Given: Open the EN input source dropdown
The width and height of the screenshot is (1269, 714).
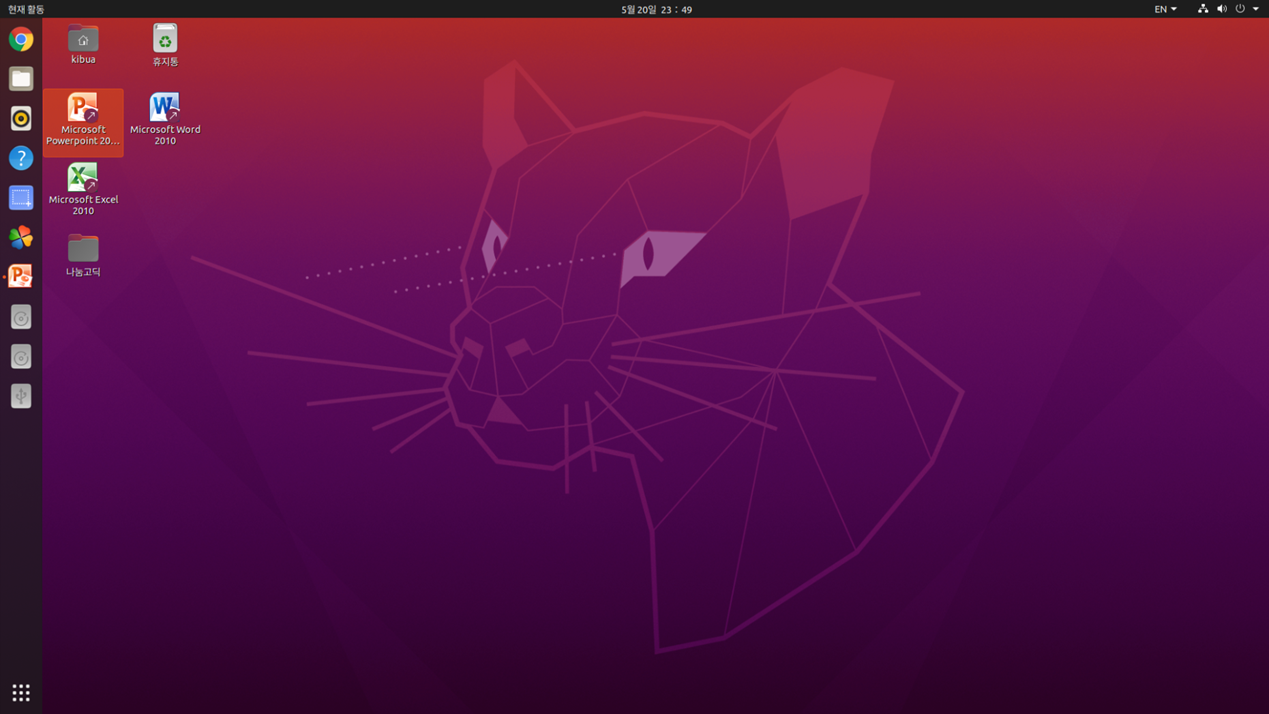Looking at the screenshot, I should pos(1166,9).
